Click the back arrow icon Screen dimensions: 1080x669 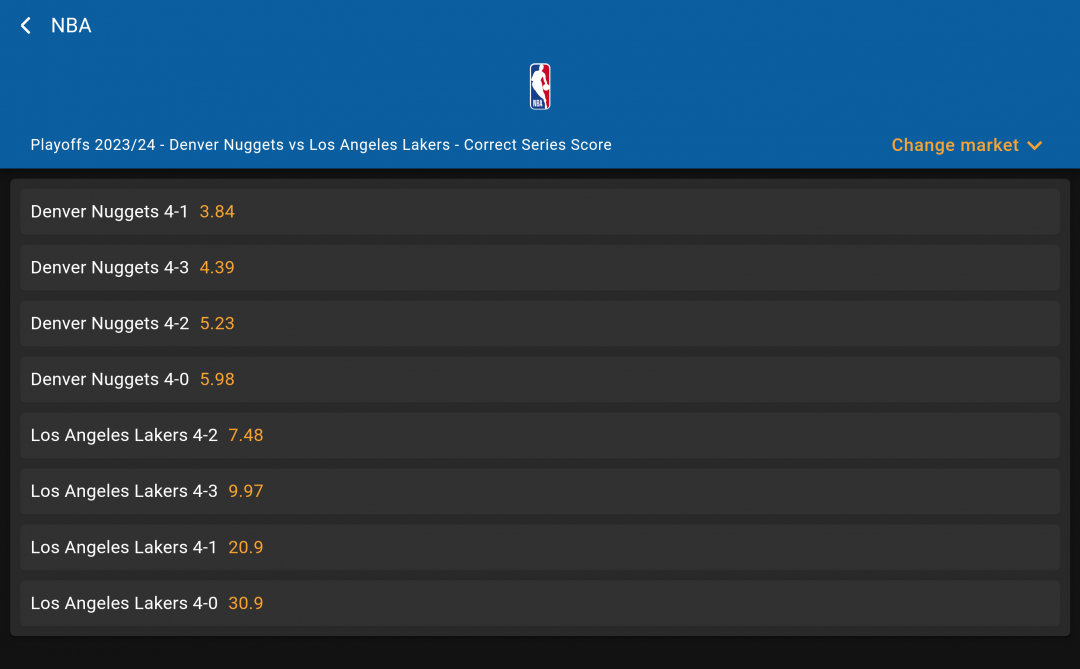25,25
